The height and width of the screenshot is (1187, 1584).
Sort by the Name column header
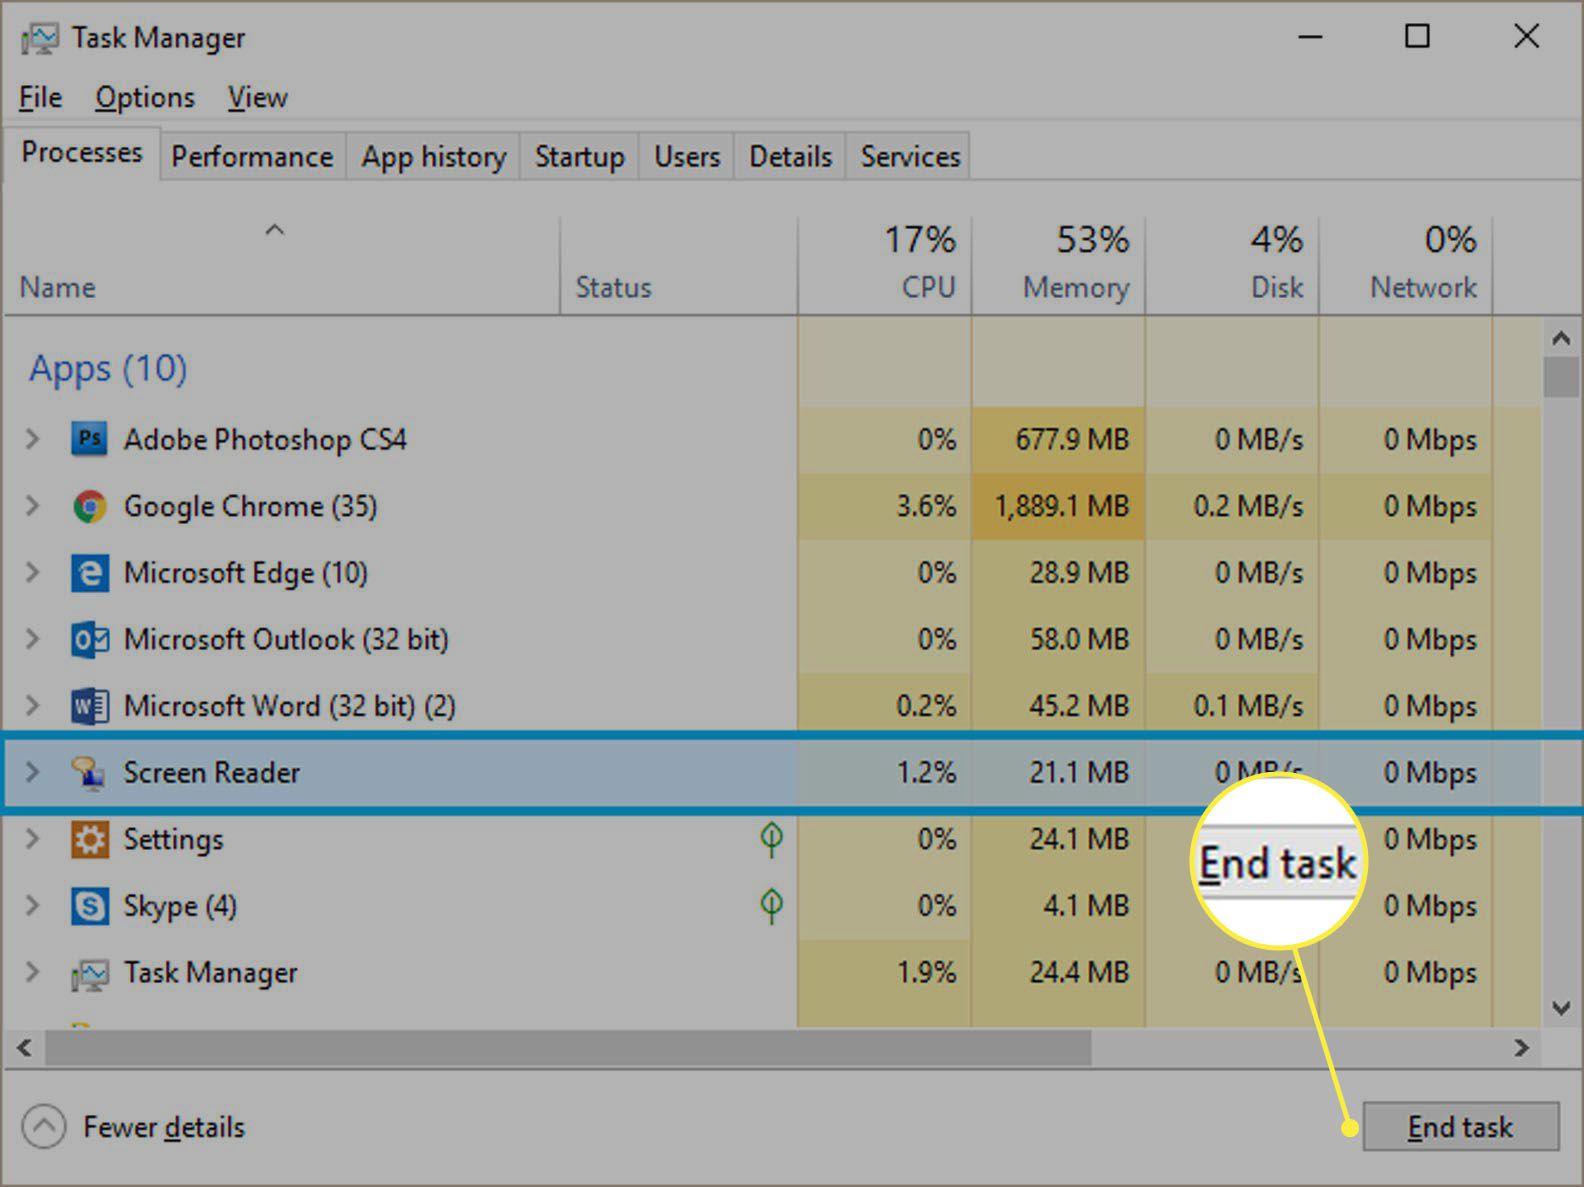pyautogui.click(x=280, y=267)
